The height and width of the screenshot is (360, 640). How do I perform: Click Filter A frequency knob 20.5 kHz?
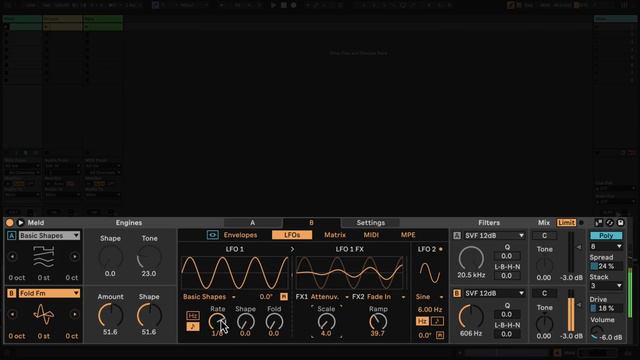pos(471,258)
